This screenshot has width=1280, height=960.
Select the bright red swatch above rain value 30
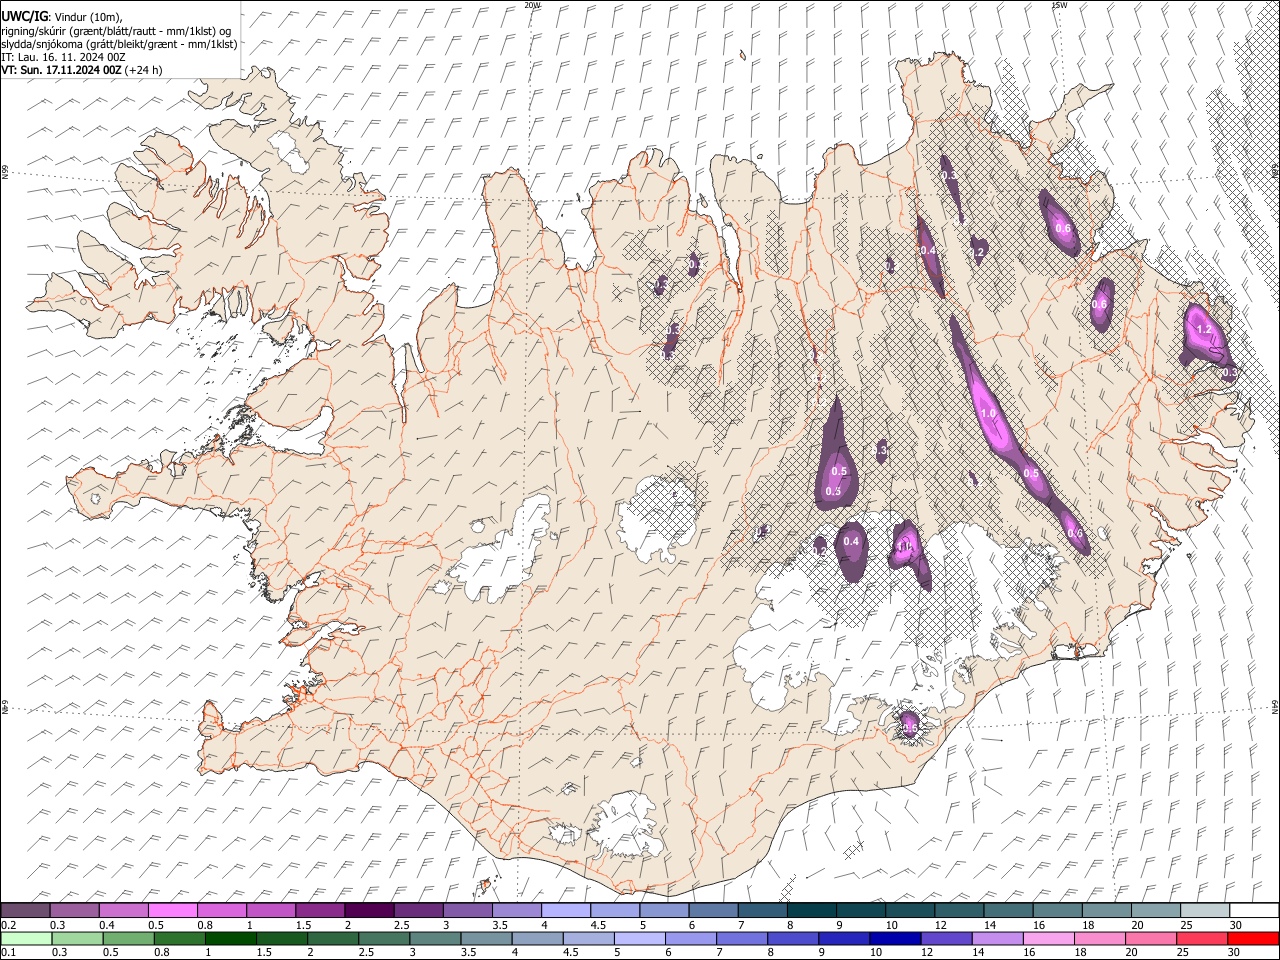pos(1253,939)
